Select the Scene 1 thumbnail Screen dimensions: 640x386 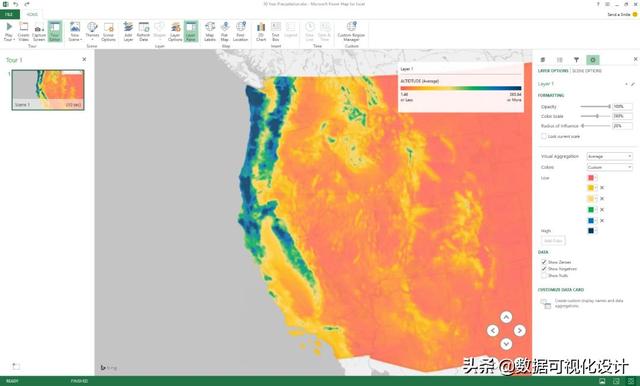coord(48,90)
